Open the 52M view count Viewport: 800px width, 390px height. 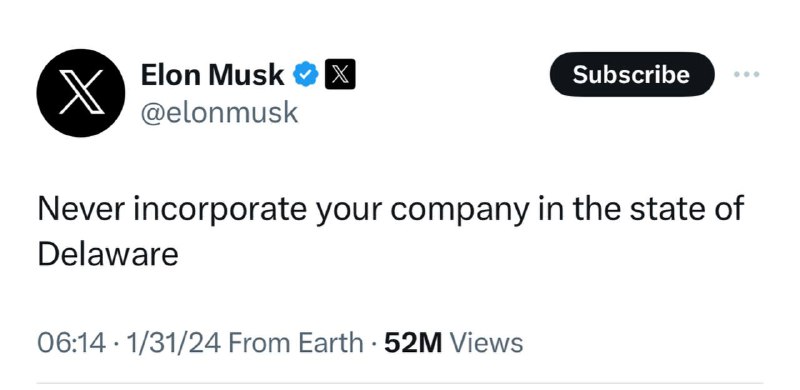413,343
